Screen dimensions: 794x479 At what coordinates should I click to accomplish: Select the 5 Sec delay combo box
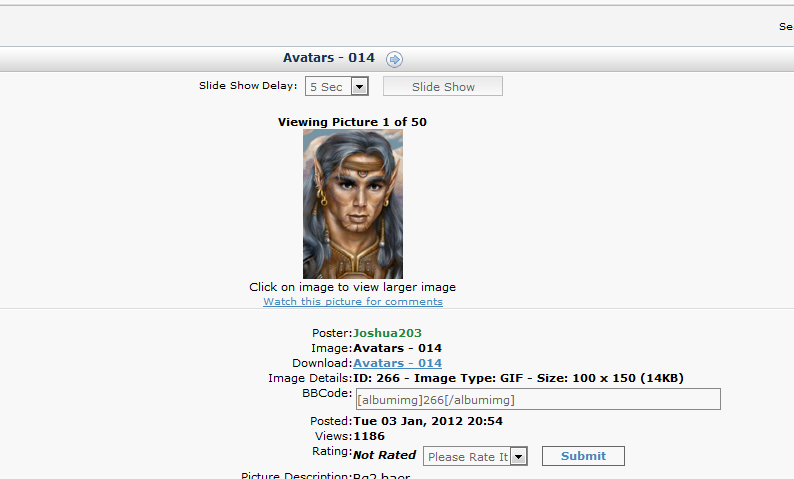point(336,87)
